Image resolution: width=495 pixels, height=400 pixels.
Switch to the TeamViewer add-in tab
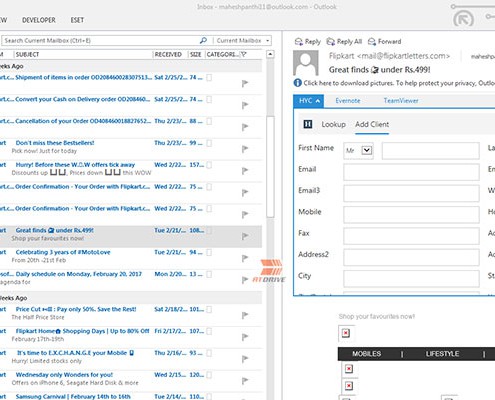pyautogui.click(x=401, y=101)
